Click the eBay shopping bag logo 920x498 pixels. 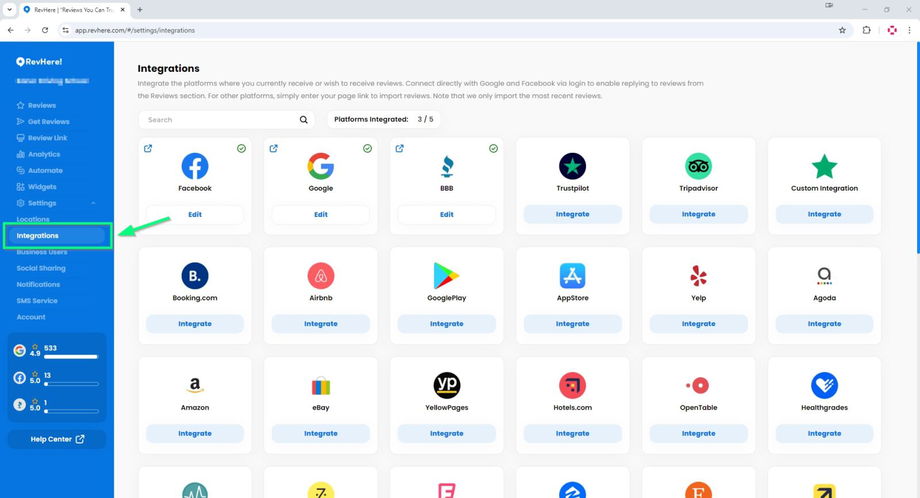coord(321,385)
